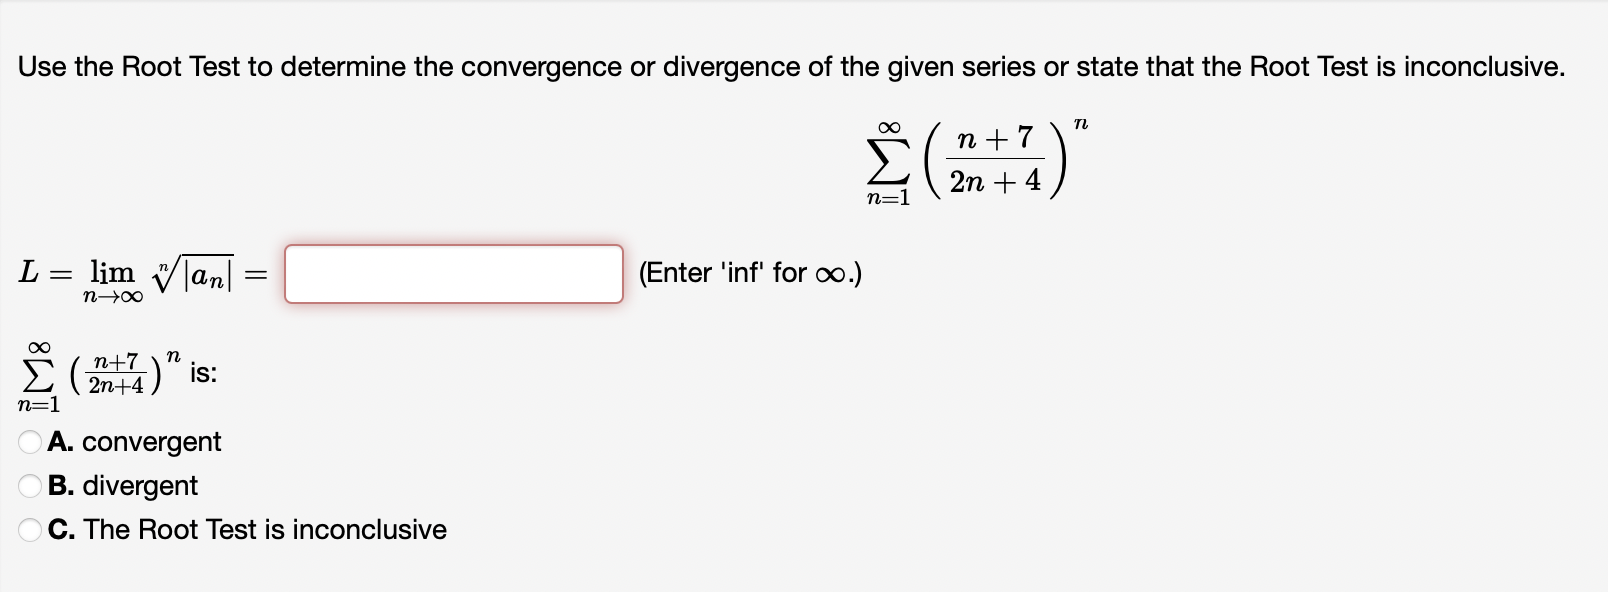
Task: Click the fraction (n+7)/(2n+4) in the series
Action: point(994,158)
